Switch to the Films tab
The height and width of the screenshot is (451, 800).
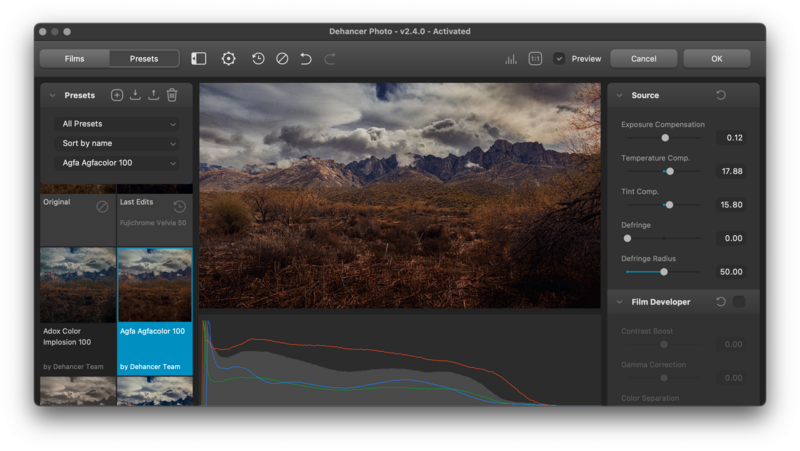[74, 59]
